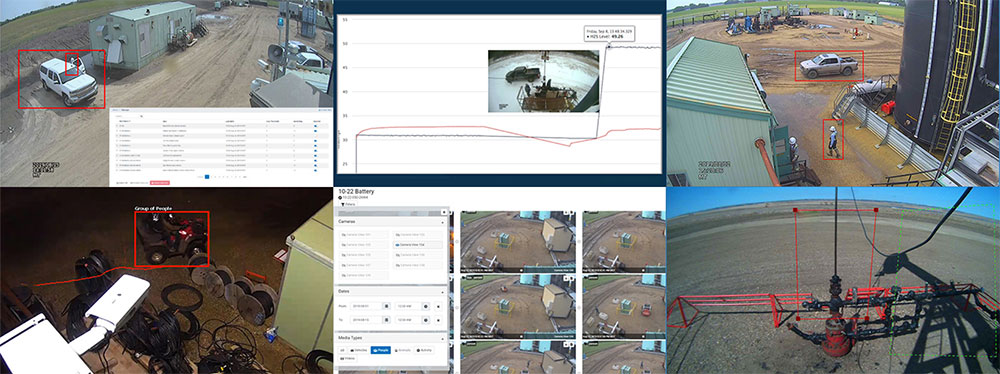Viewport: 1000px width, 374px height.
Task: Select the highlighted Camera View 104 option
Action: point(416,244)
